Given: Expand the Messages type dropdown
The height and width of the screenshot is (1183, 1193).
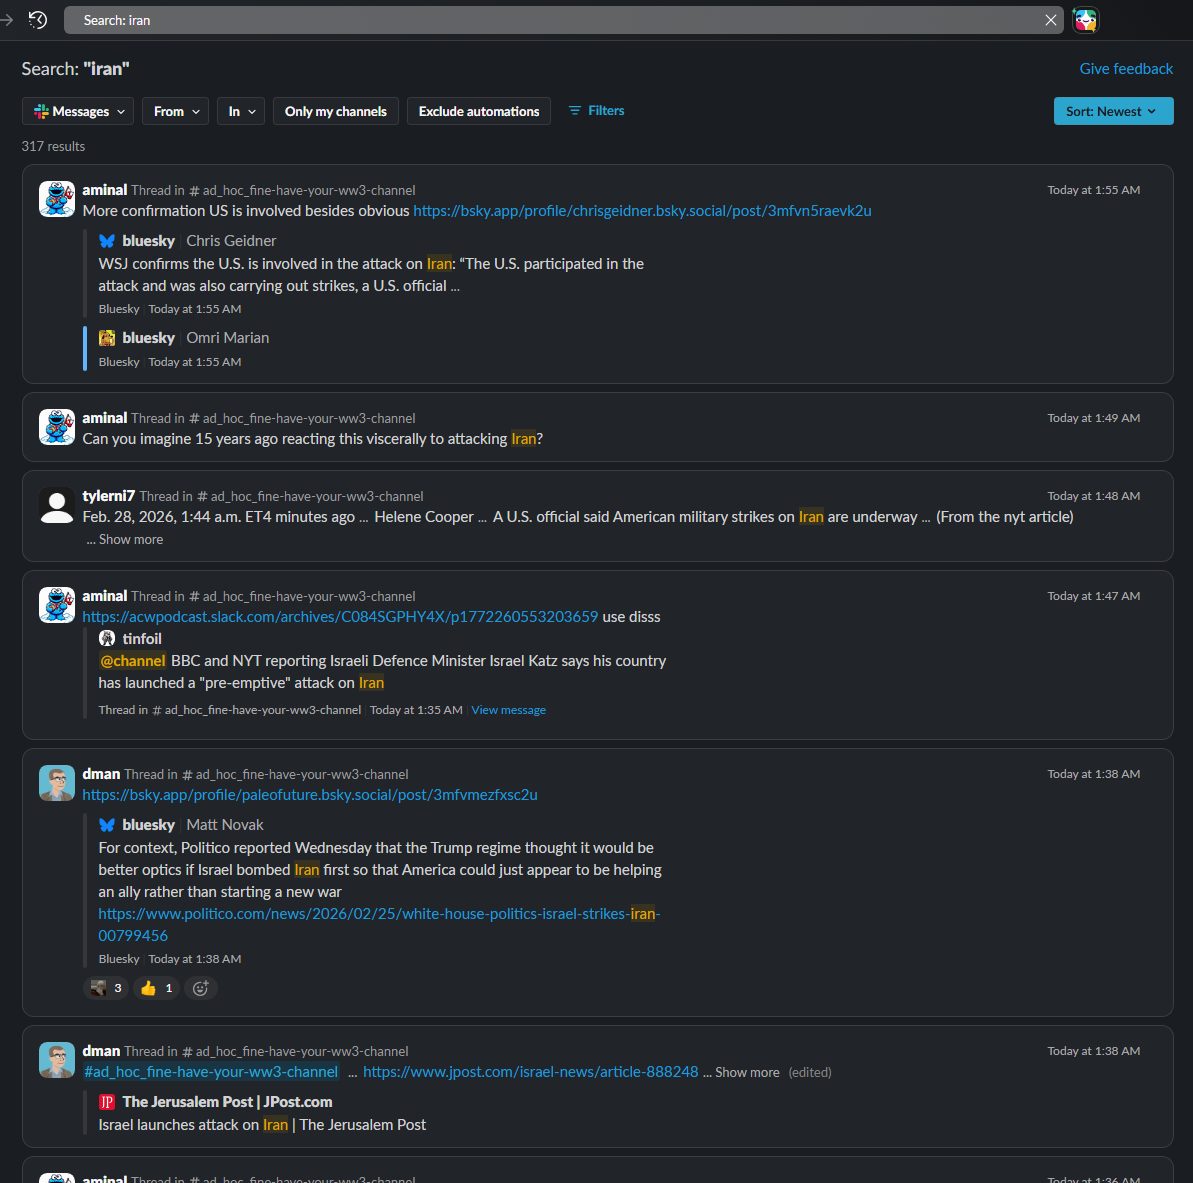Looking at the screenshot, I should click(79, 111).
